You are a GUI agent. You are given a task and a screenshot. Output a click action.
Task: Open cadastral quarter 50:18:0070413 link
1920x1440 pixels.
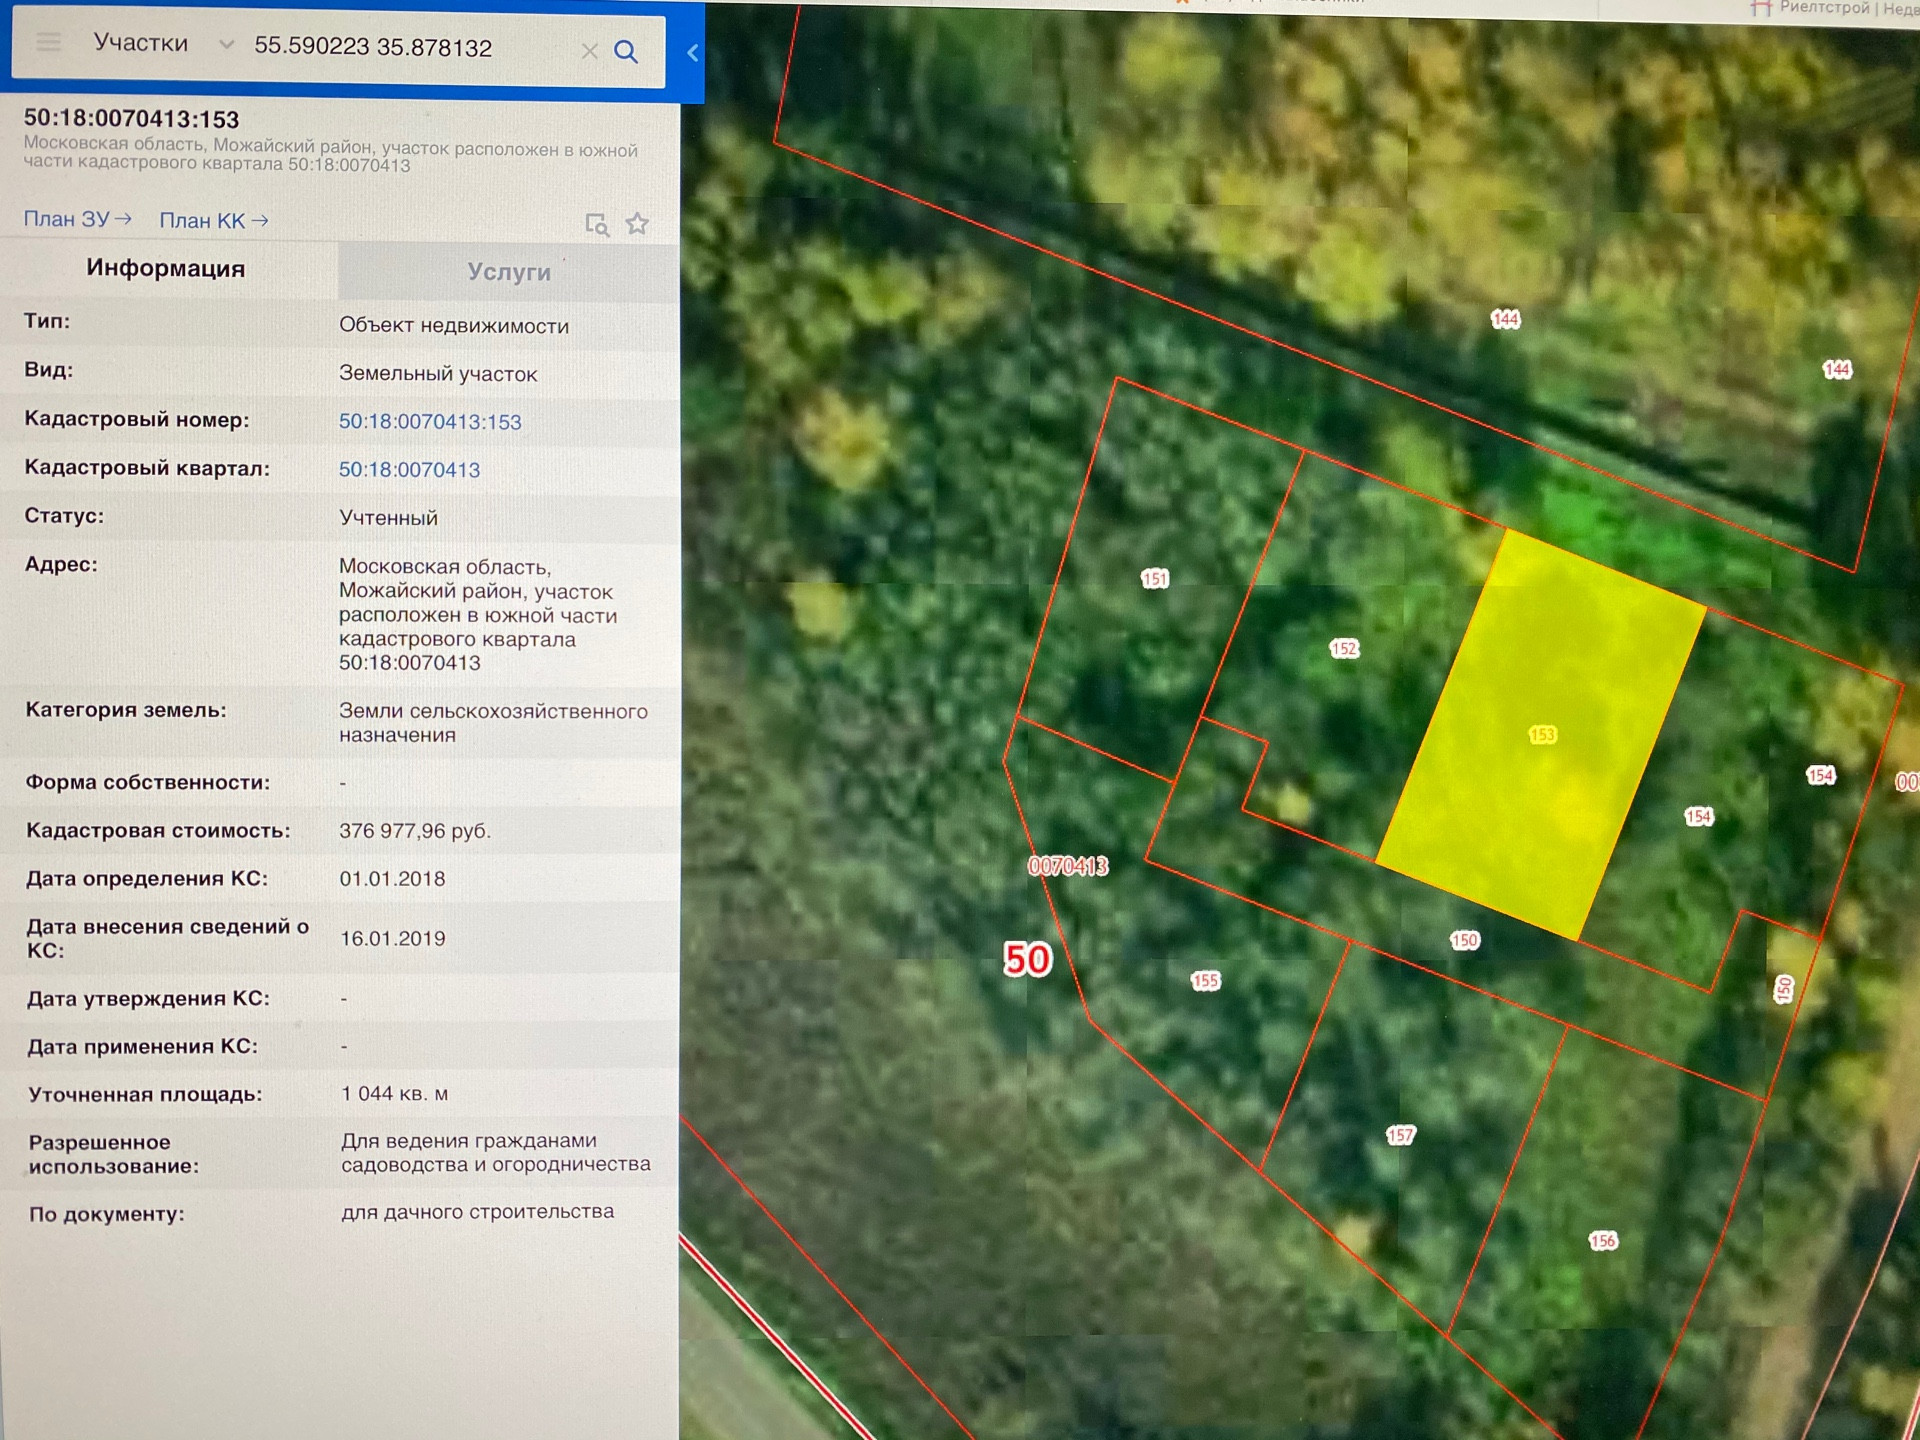tap(409, 470)
